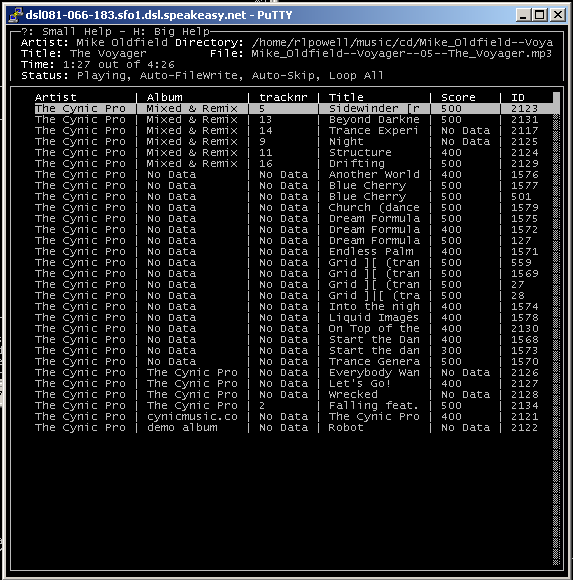Click the scrollbar thumb at top
The image size is (573, 580).
click(x=556, y=103)
